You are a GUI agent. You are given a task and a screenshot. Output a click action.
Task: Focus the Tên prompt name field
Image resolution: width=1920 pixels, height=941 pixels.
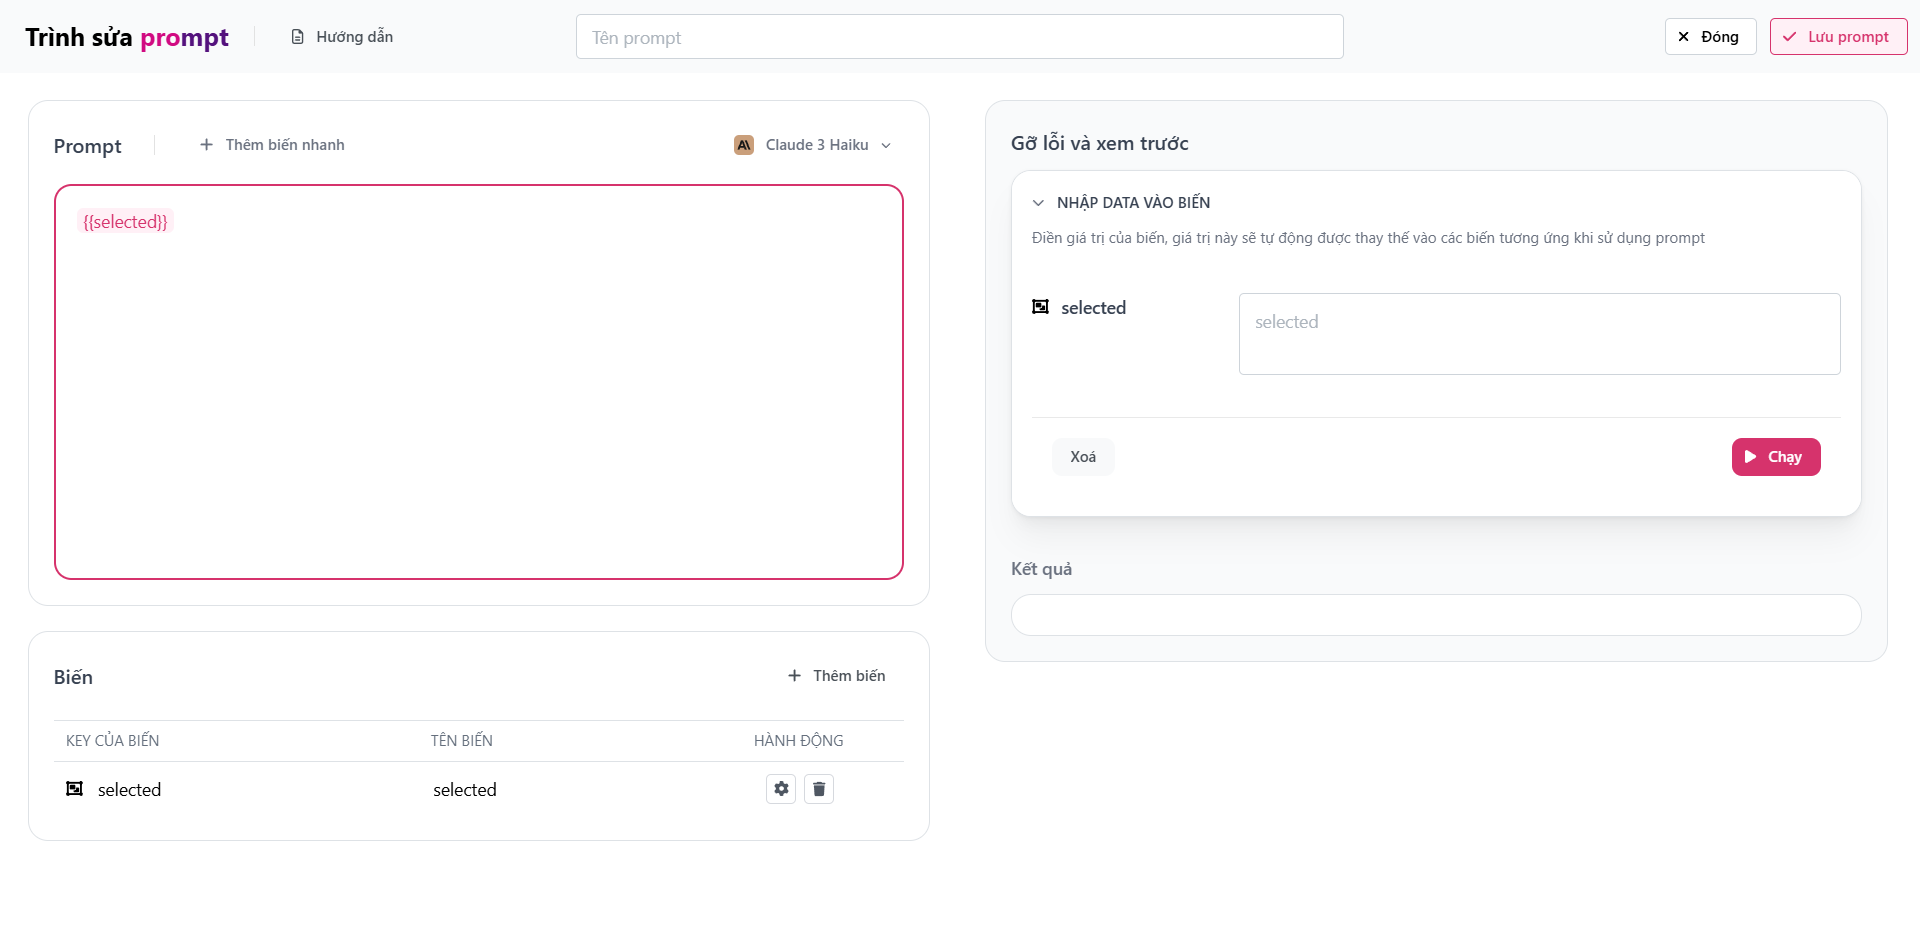tap(959, 37)
